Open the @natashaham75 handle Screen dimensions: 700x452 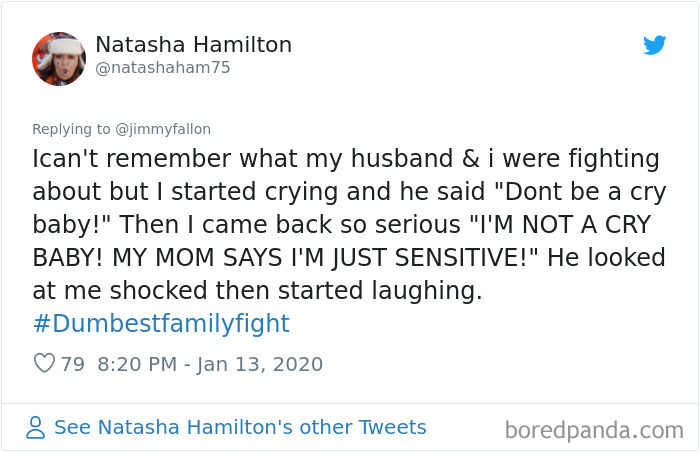click(170, 68)
